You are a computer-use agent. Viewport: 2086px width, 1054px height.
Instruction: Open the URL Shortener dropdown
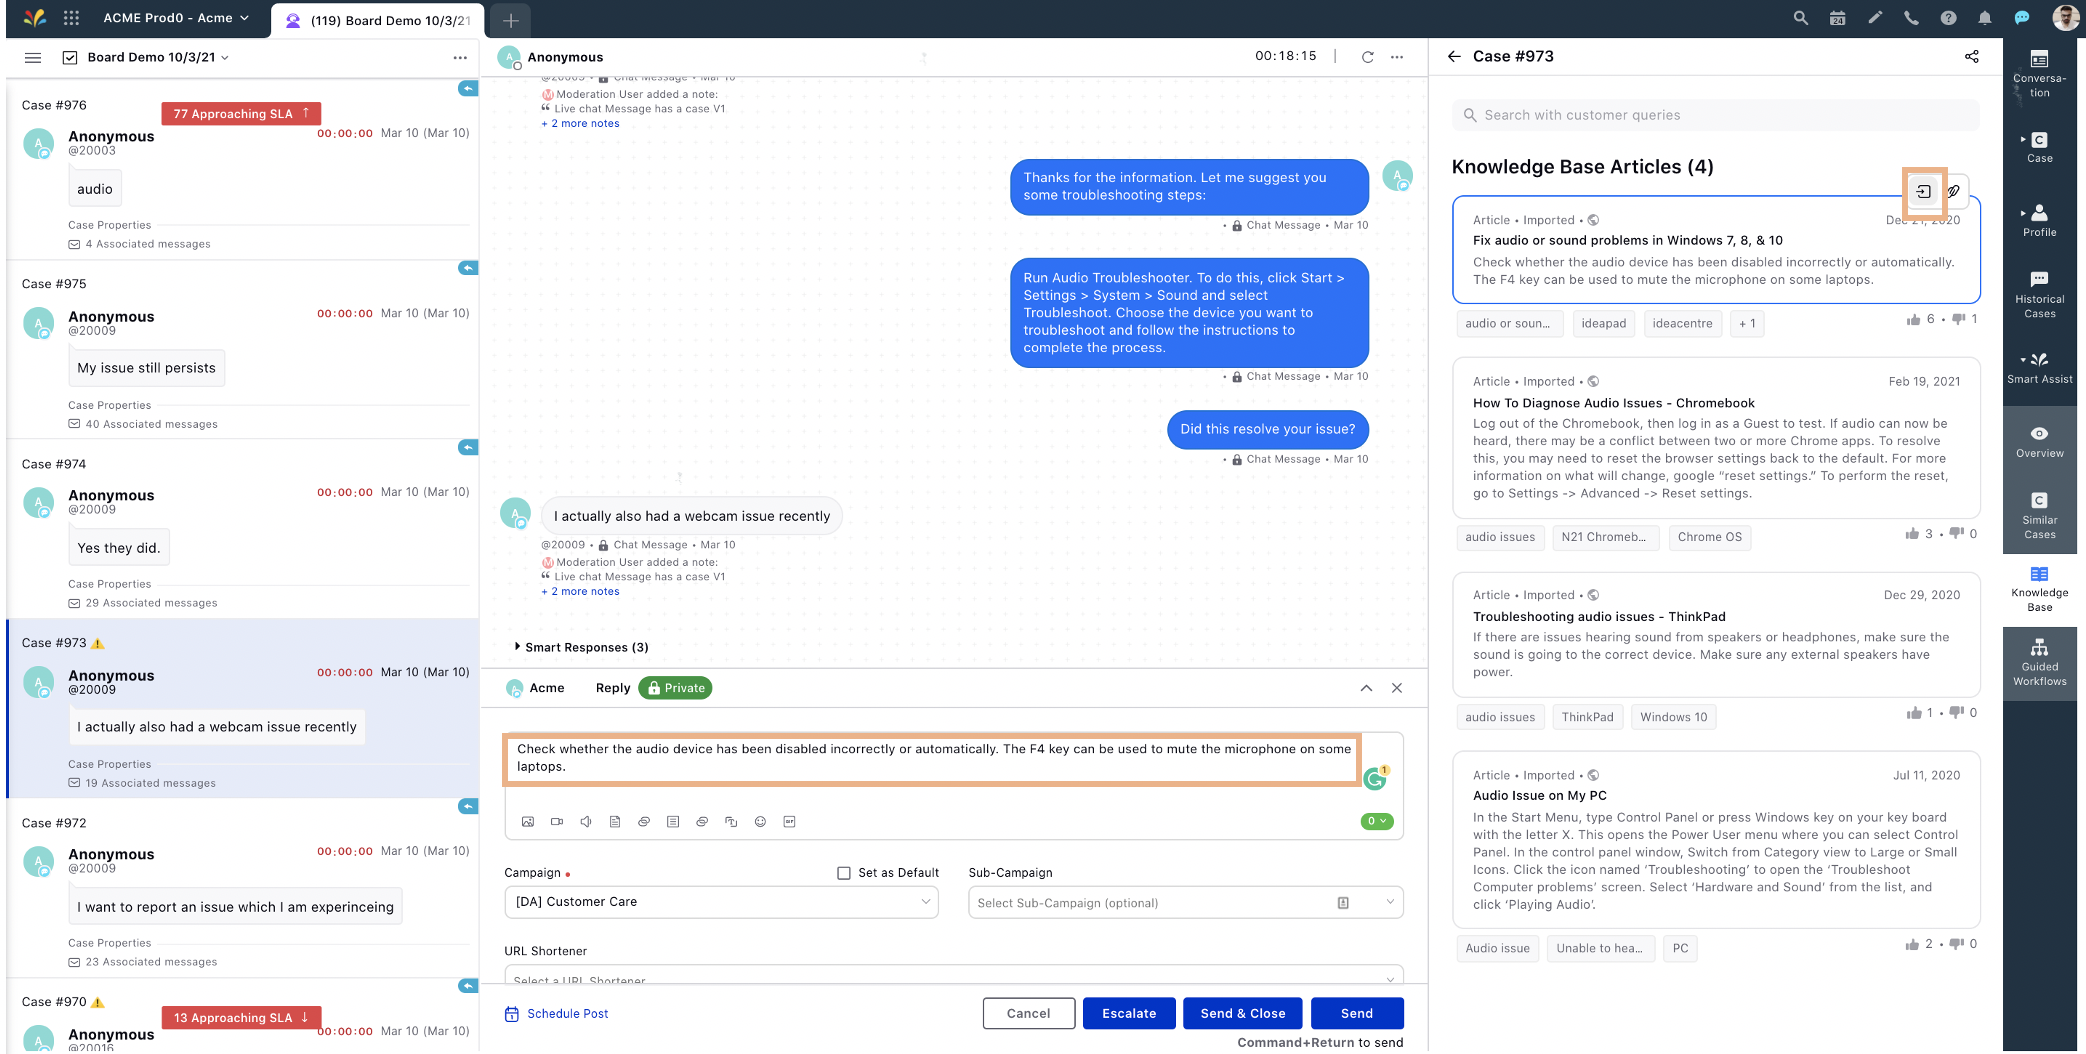(953, 976)
